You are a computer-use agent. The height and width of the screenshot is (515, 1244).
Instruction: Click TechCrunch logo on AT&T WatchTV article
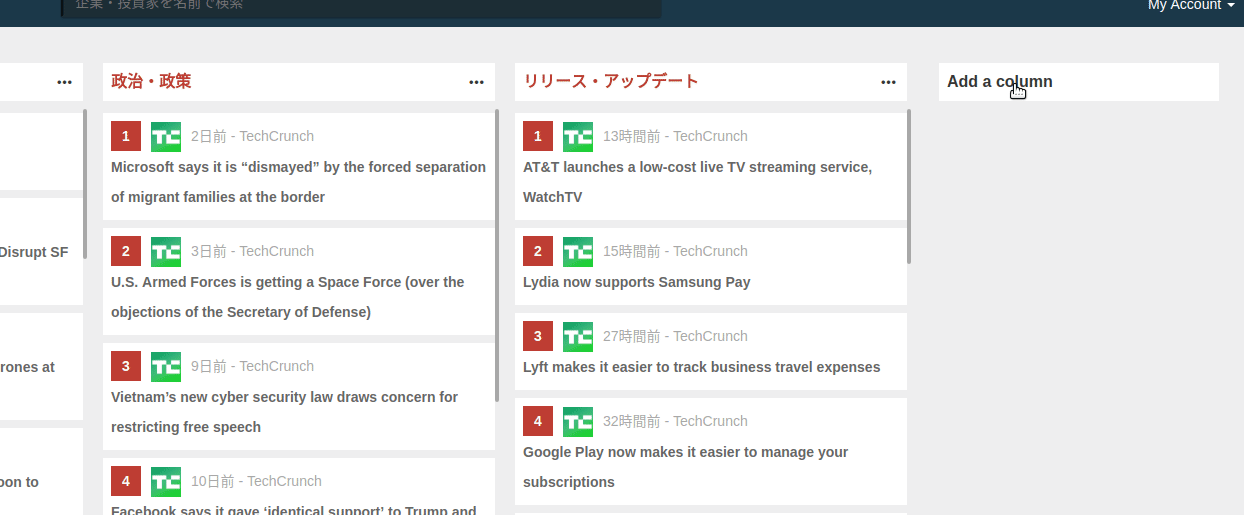point(578,136)
